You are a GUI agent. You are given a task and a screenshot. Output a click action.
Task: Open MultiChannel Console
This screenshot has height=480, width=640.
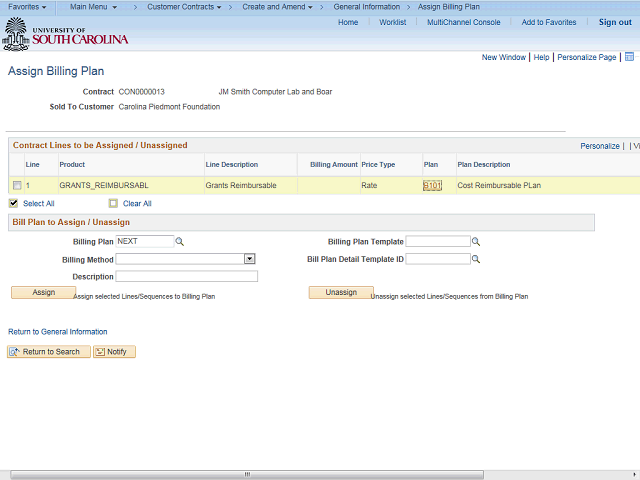(464, 22)
